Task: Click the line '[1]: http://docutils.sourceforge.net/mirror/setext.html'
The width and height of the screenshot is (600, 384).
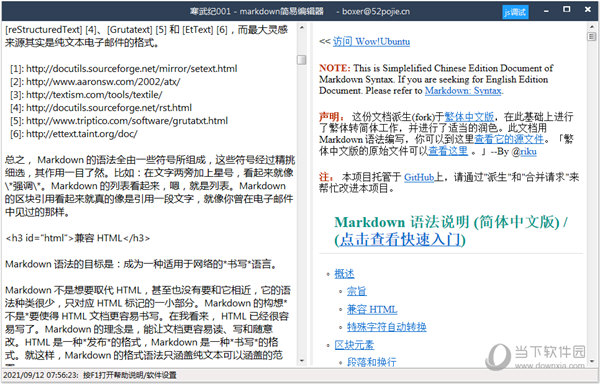Action: coord(124,68)
